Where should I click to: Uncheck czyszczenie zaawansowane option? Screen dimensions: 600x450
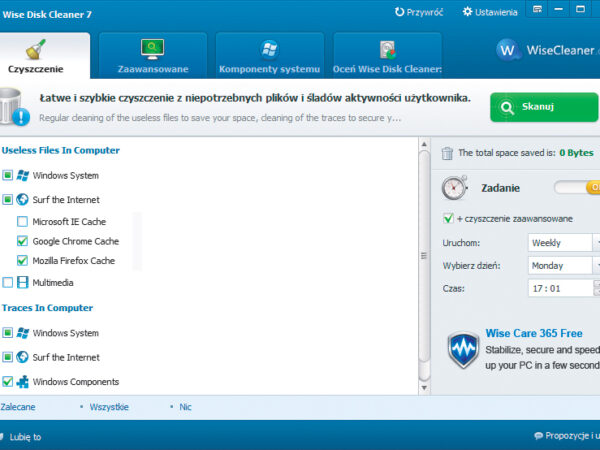448,218
